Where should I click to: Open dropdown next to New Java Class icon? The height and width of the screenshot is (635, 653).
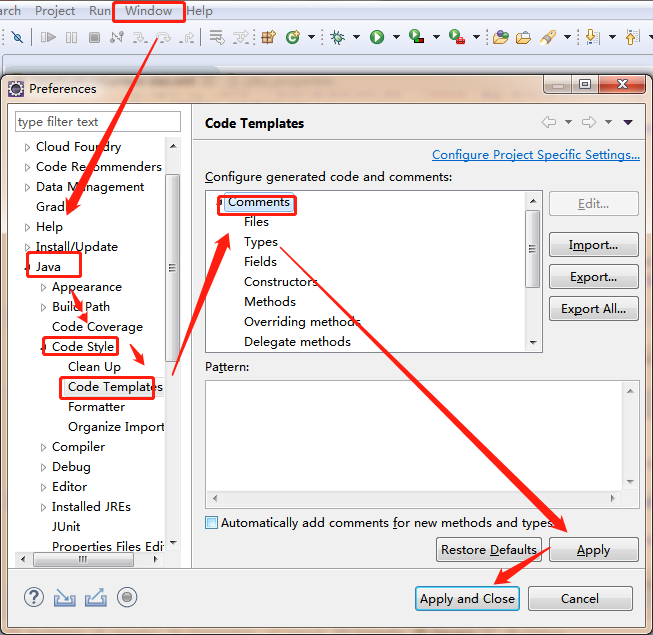311,37
